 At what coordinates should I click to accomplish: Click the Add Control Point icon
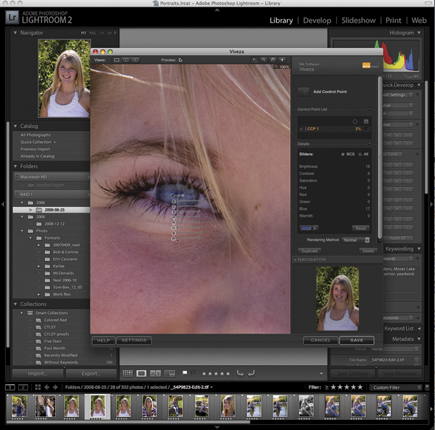coord(303,92)
